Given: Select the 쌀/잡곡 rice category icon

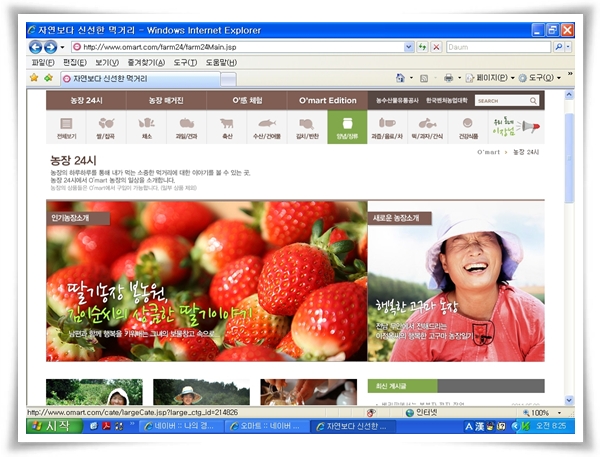Looking at the screenshot, I should click(106, 127).
